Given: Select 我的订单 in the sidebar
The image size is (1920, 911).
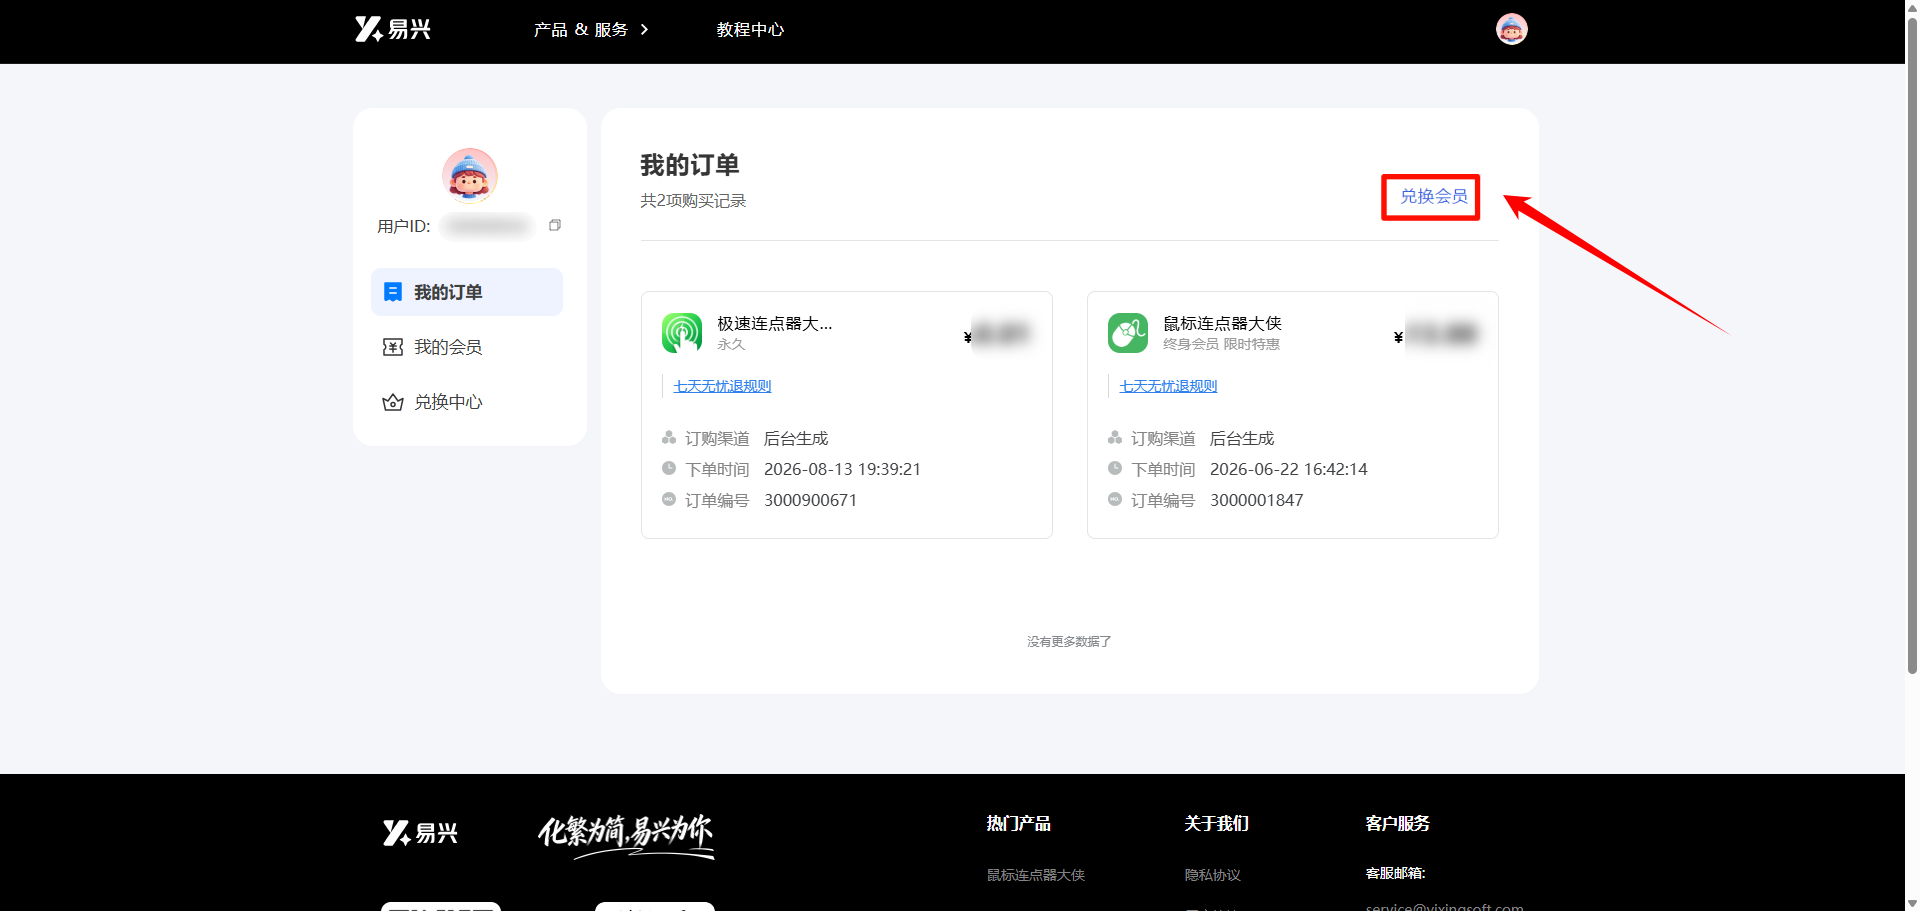Looking at the screenshot, I should coord(467,292).
